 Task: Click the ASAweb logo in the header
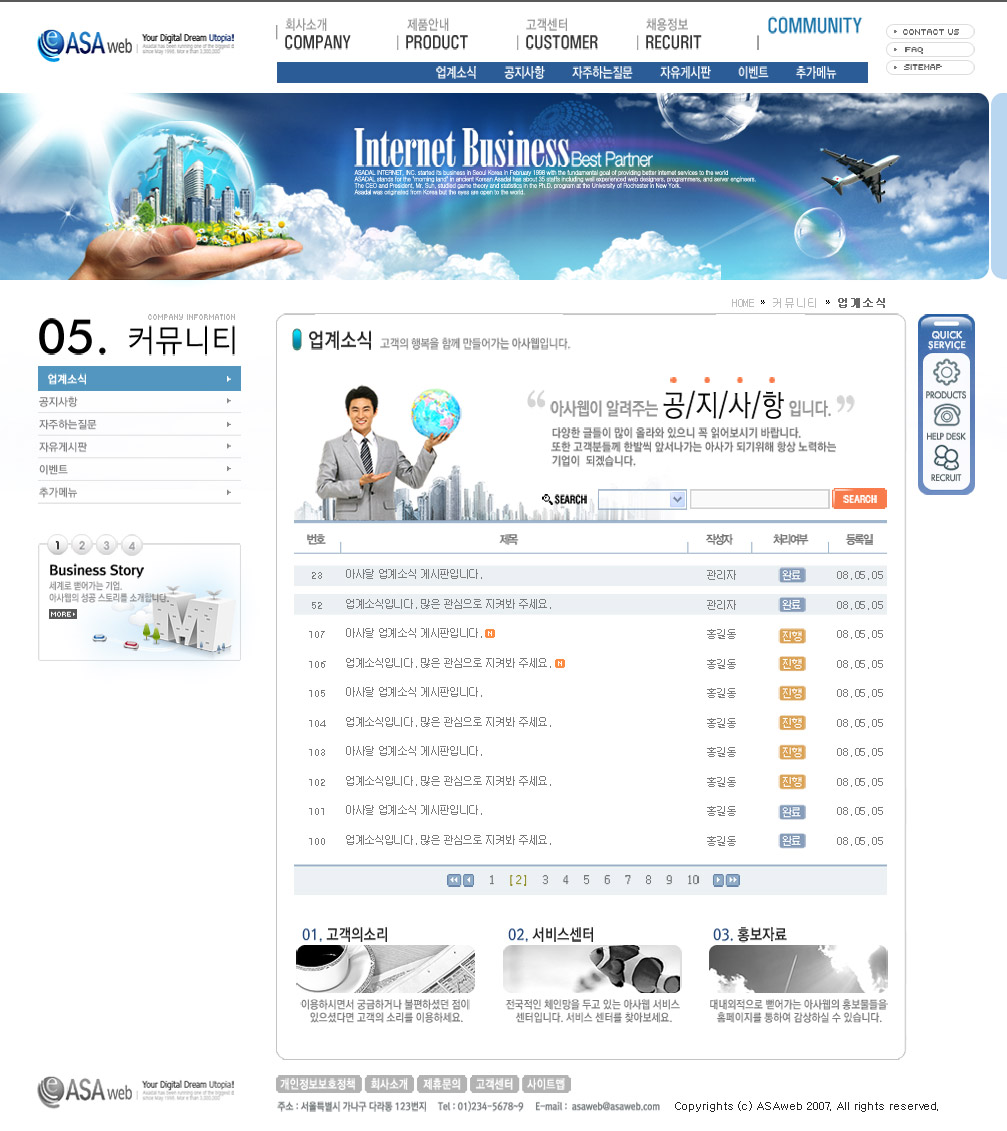point(85,43)
